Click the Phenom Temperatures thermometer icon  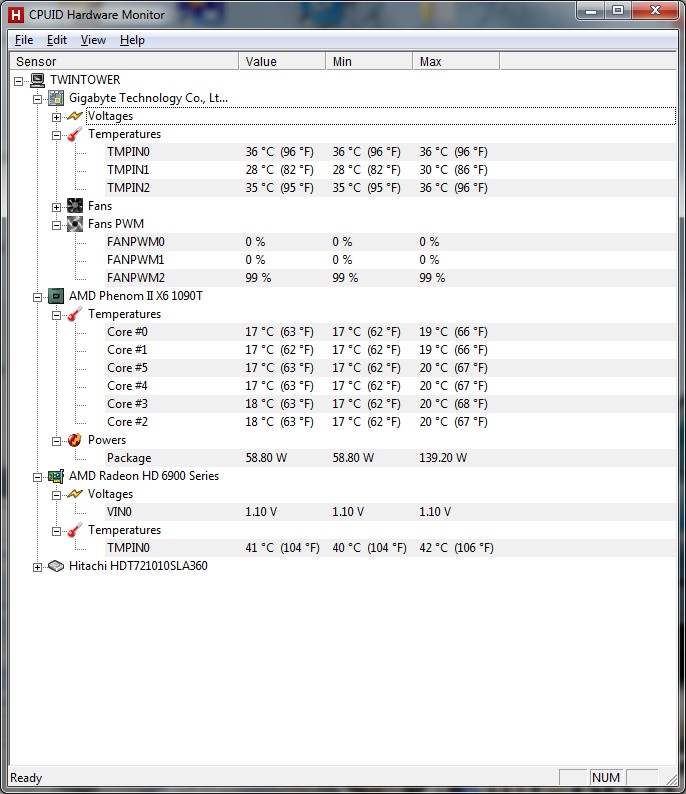pyautogui.click(x=75, y=314)
